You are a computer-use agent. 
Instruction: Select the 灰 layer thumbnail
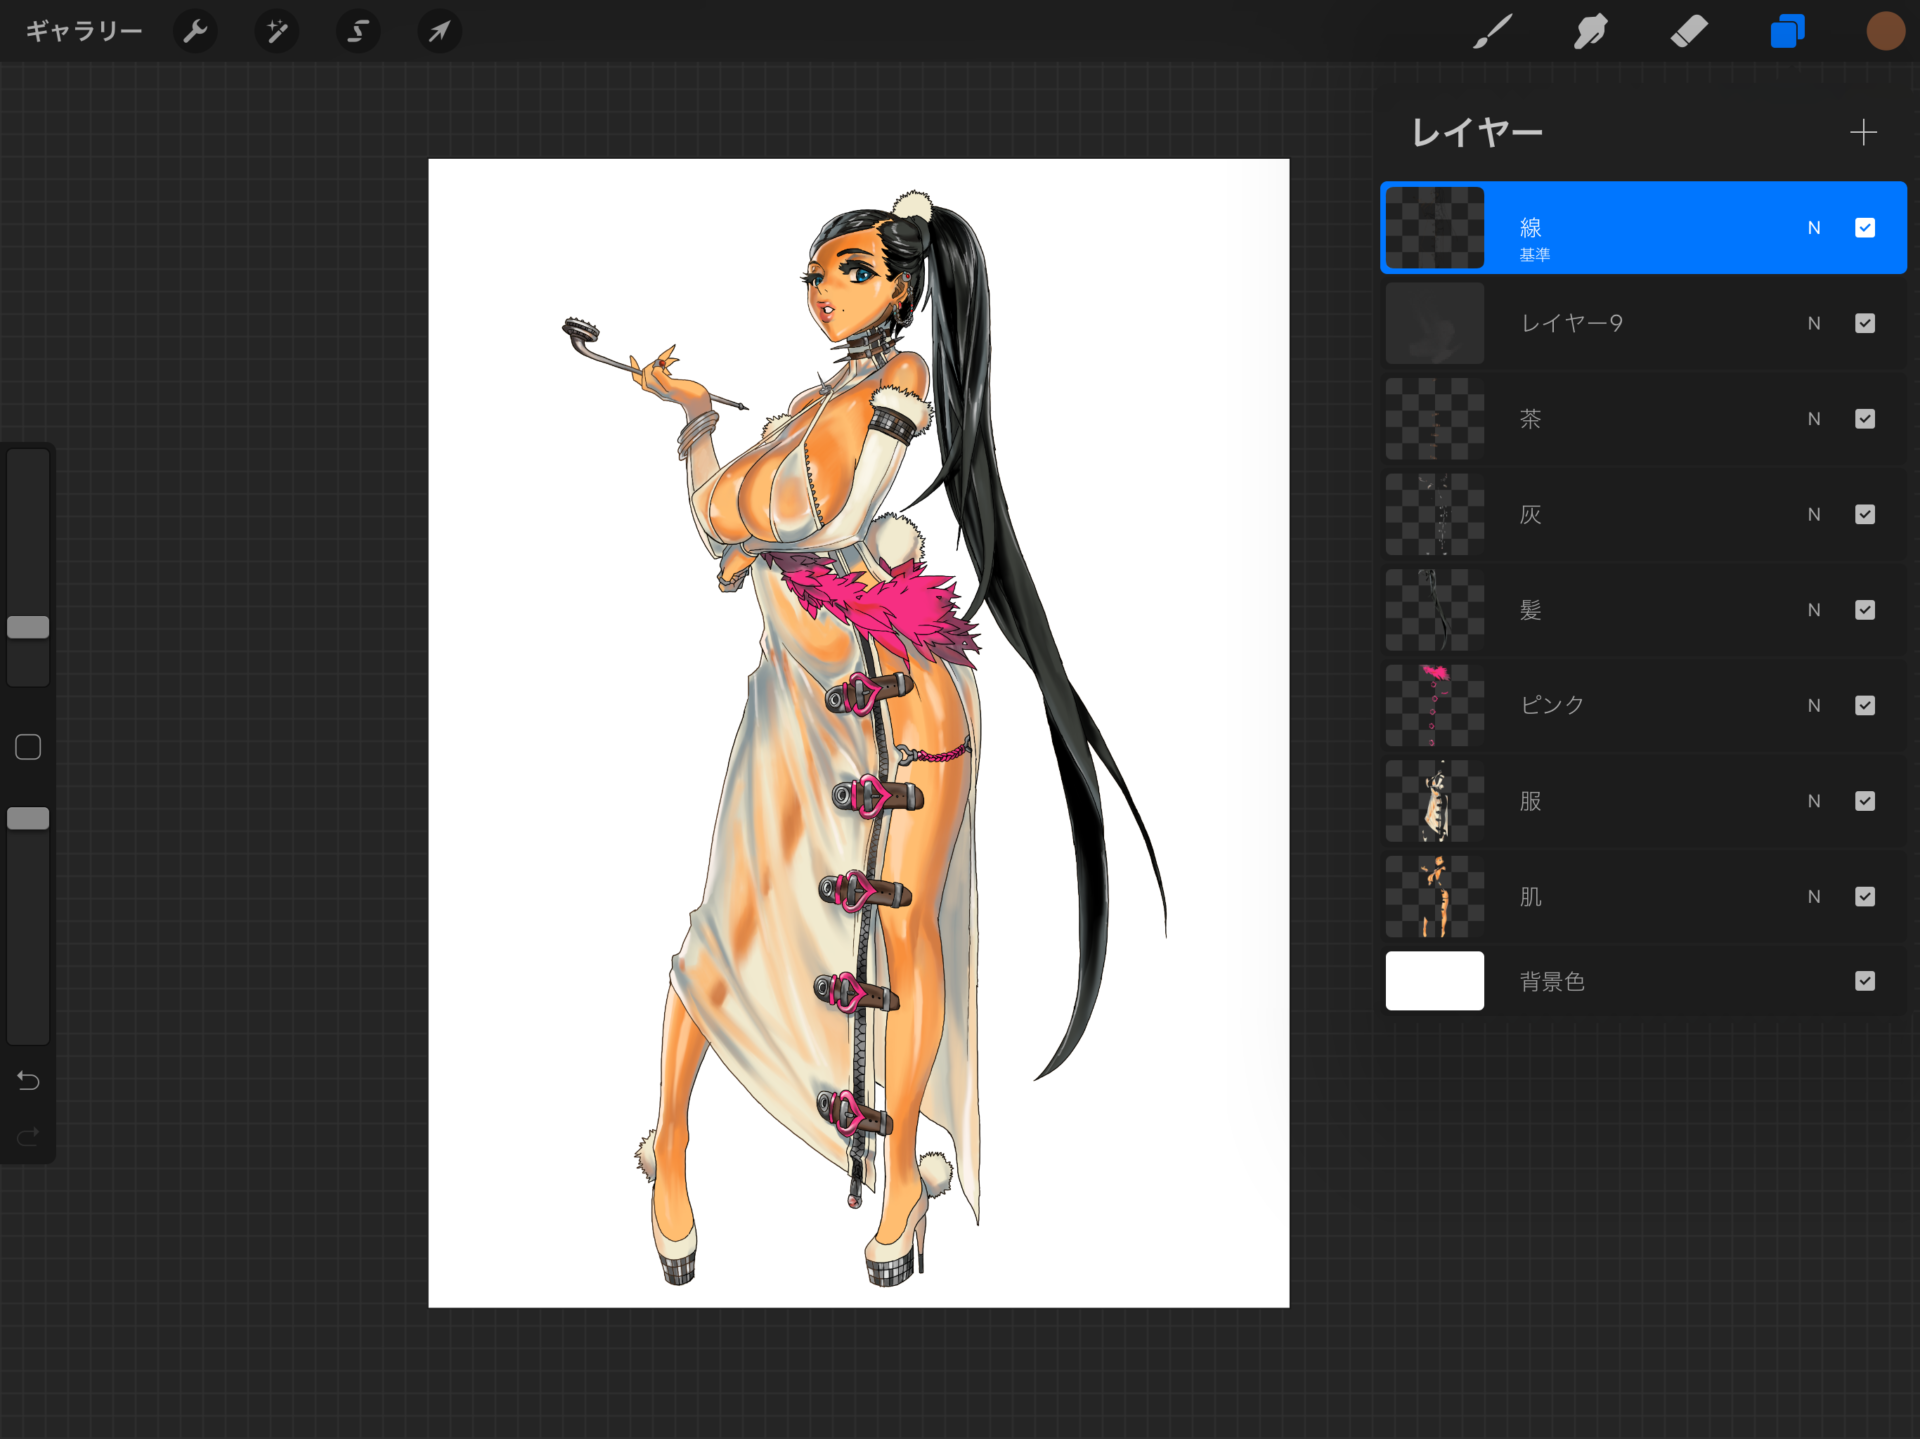1434,514
